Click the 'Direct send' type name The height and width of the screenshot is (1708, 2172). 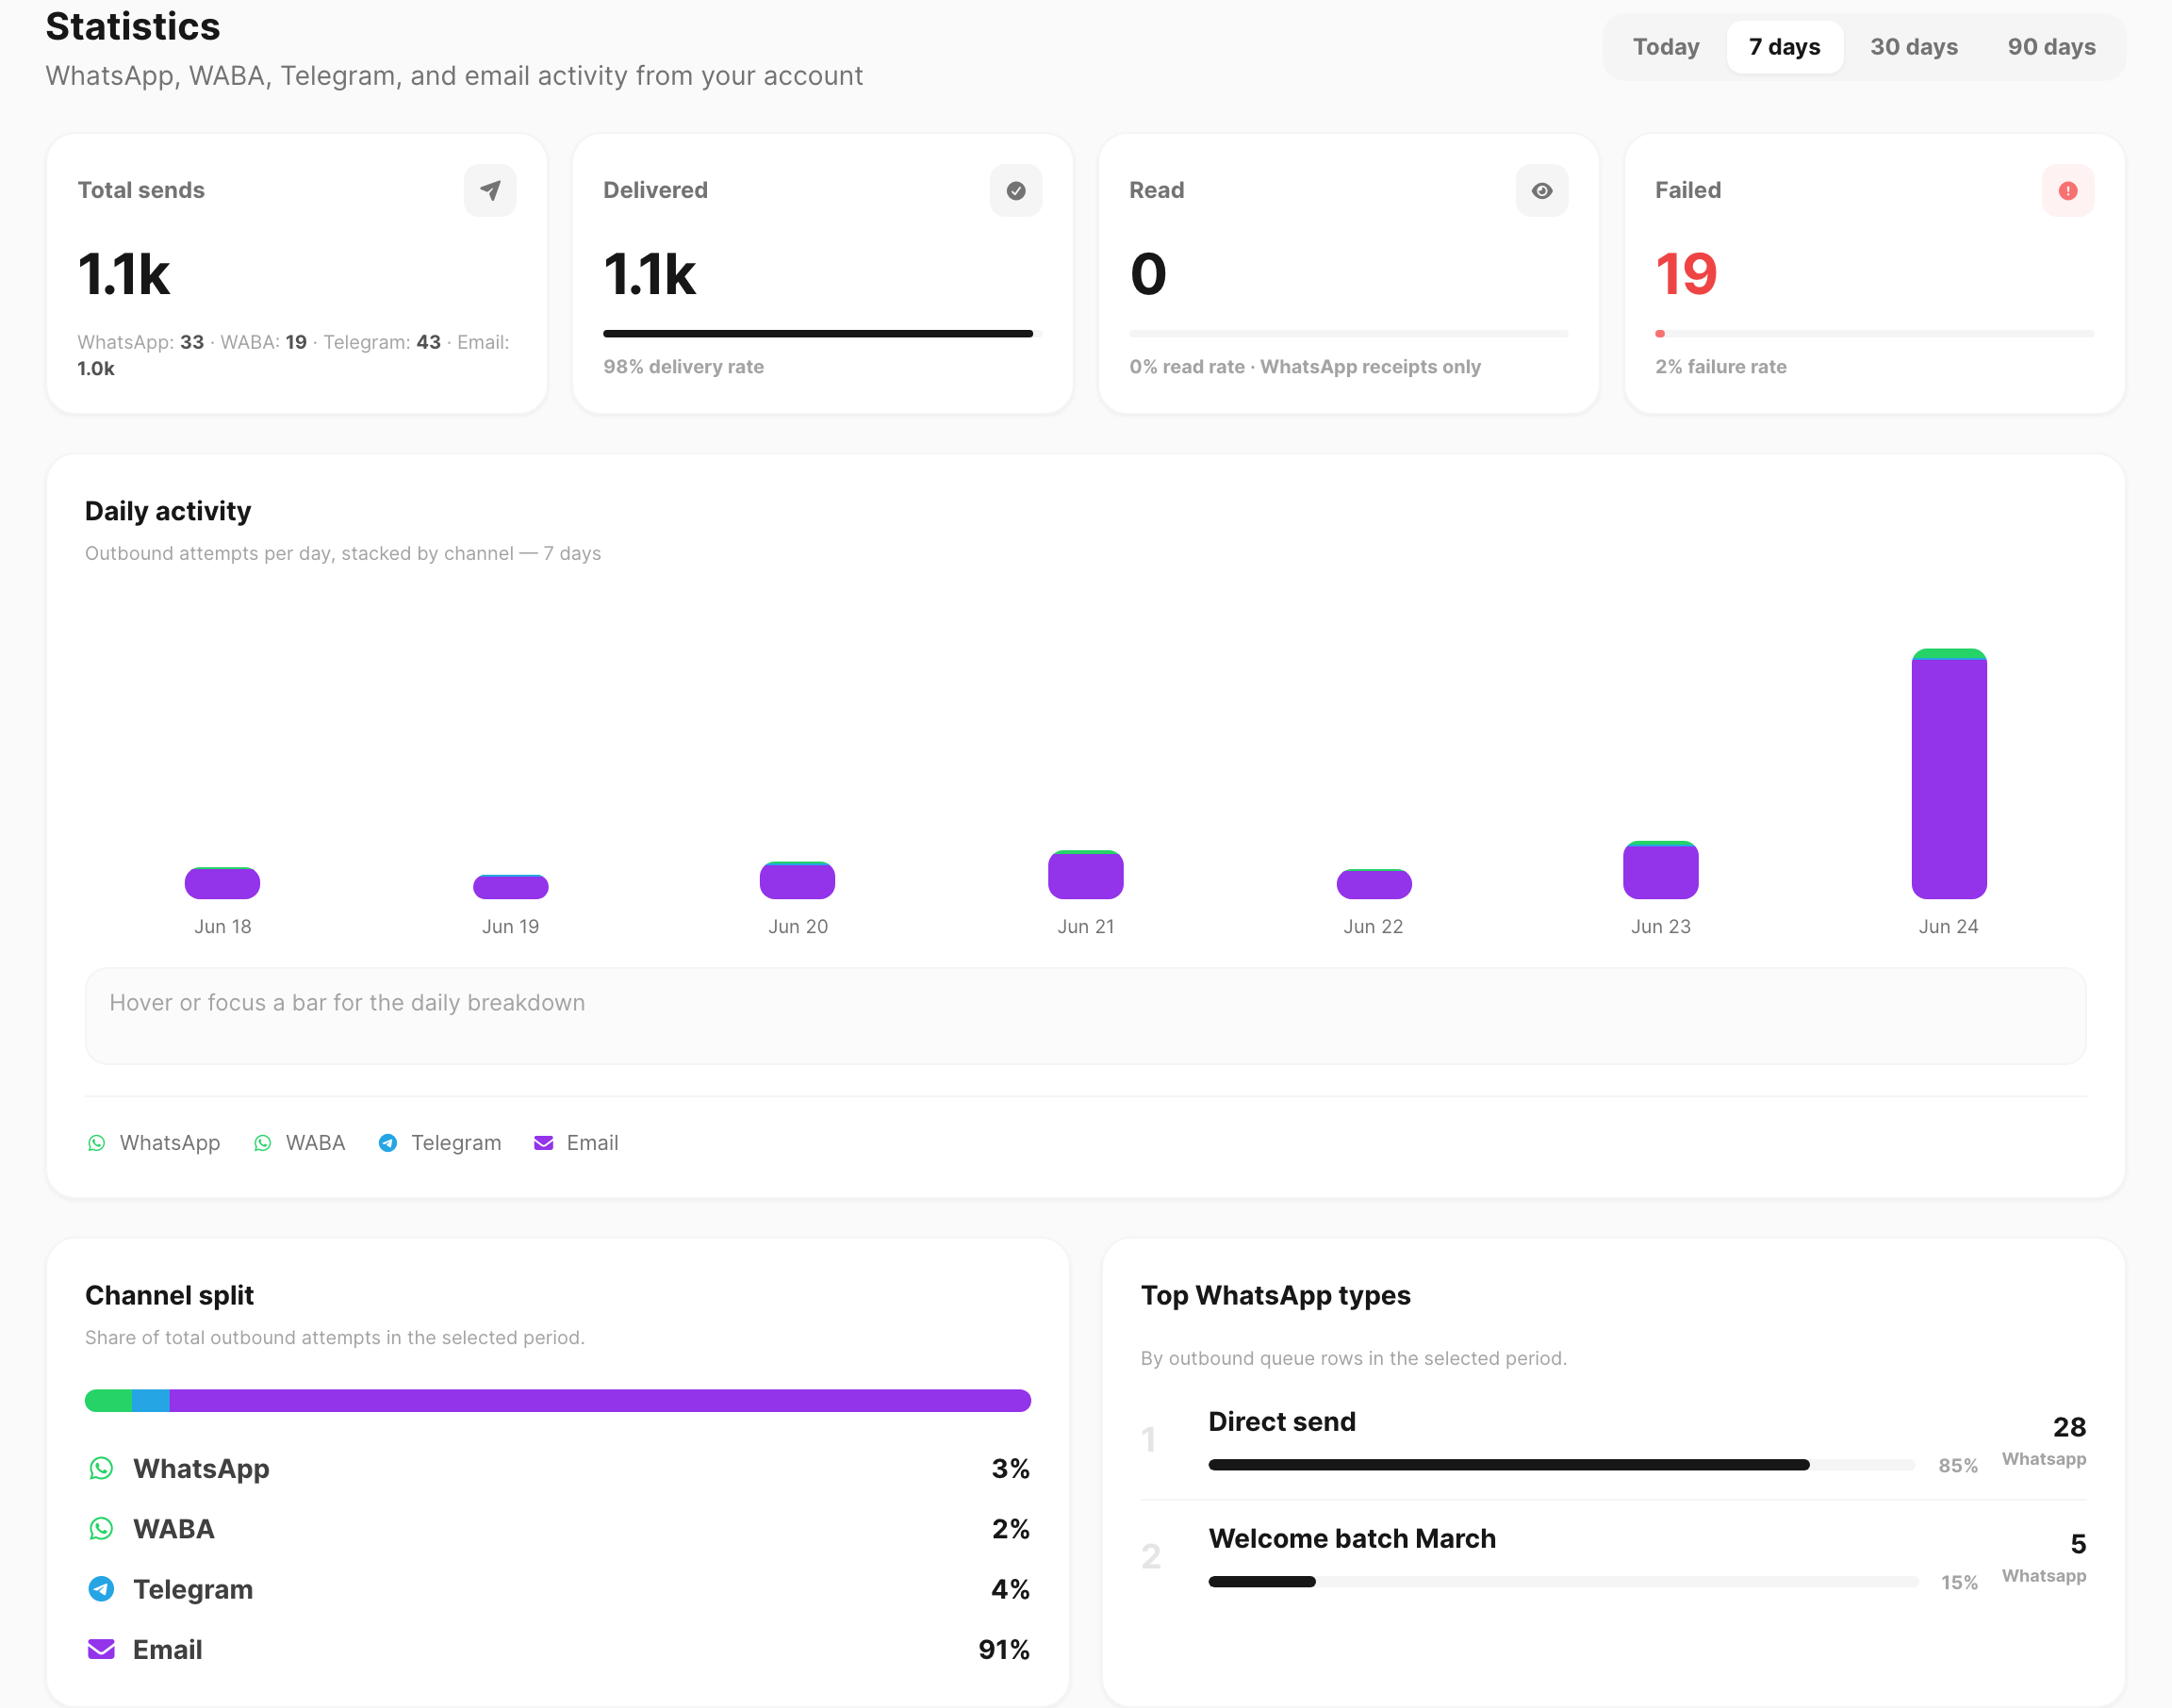1282,1422
